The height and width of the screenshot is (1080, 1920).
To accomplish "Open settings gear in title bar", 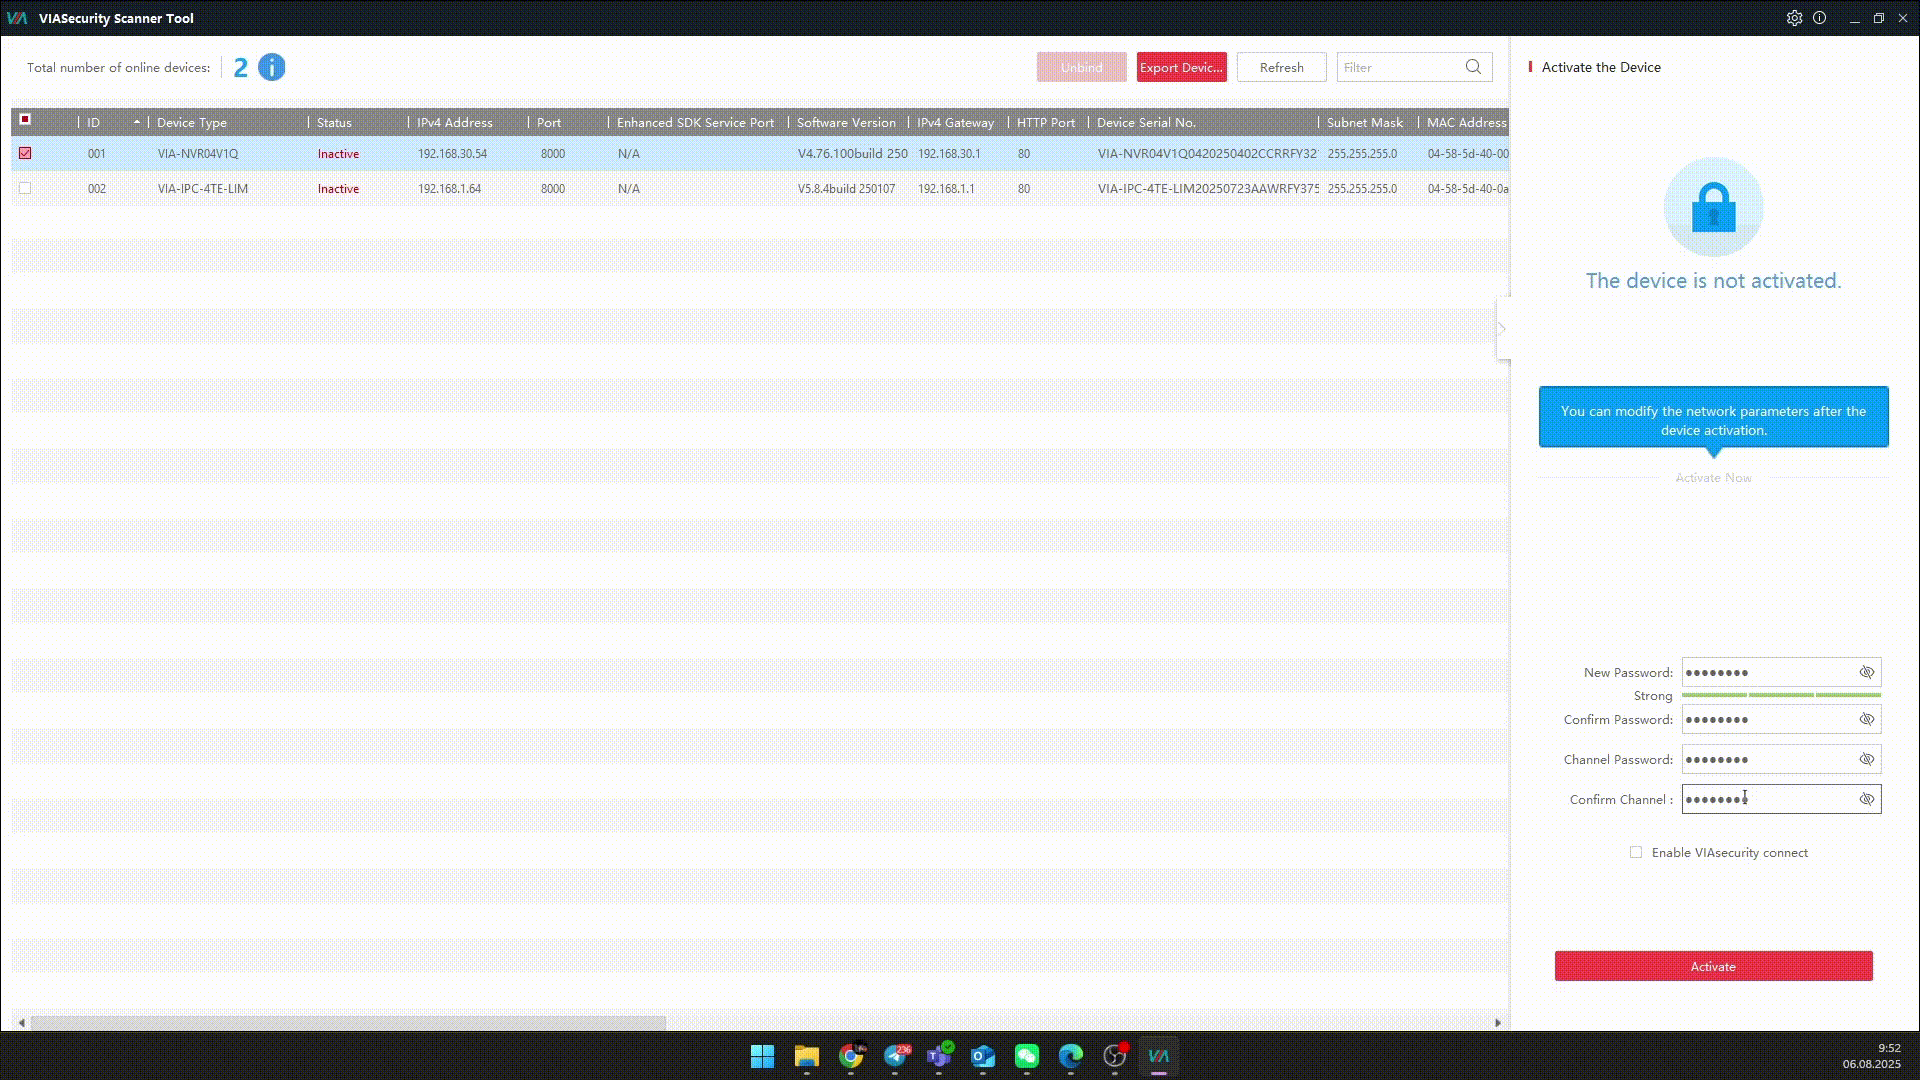I will click(x=1794, y=18).
